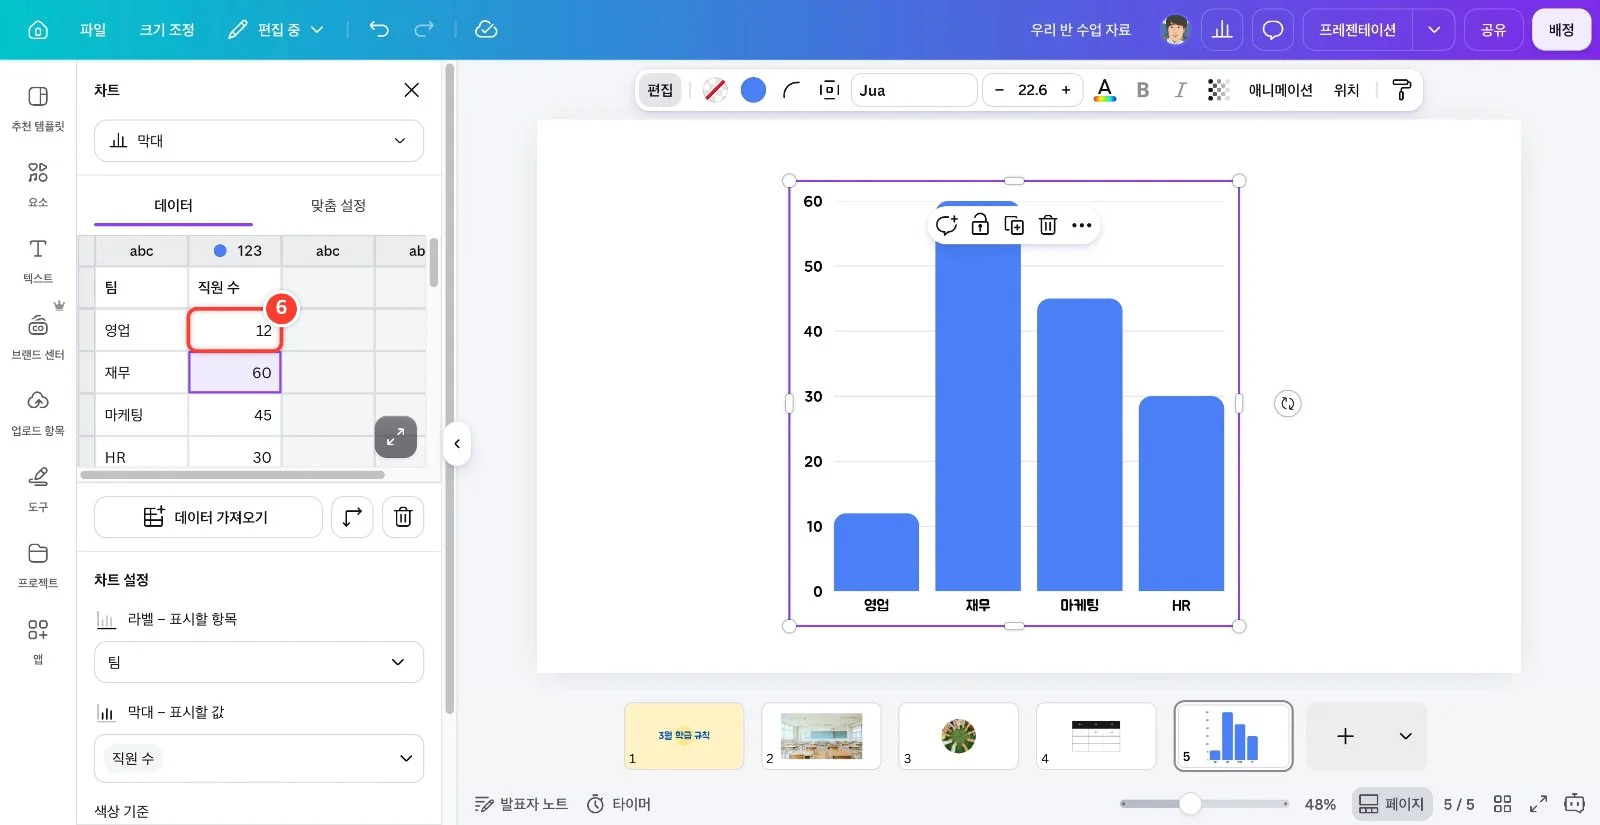Open presenter notes (발표자 노트)
1600x825 pixels.
click(521, 804)
